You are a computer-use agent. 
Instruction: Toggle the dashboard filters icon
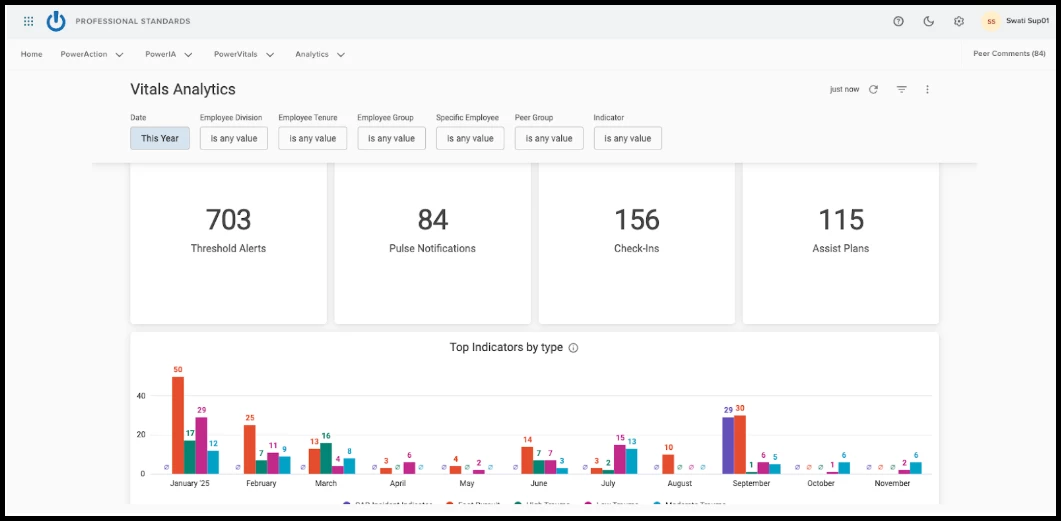point(901,89)
